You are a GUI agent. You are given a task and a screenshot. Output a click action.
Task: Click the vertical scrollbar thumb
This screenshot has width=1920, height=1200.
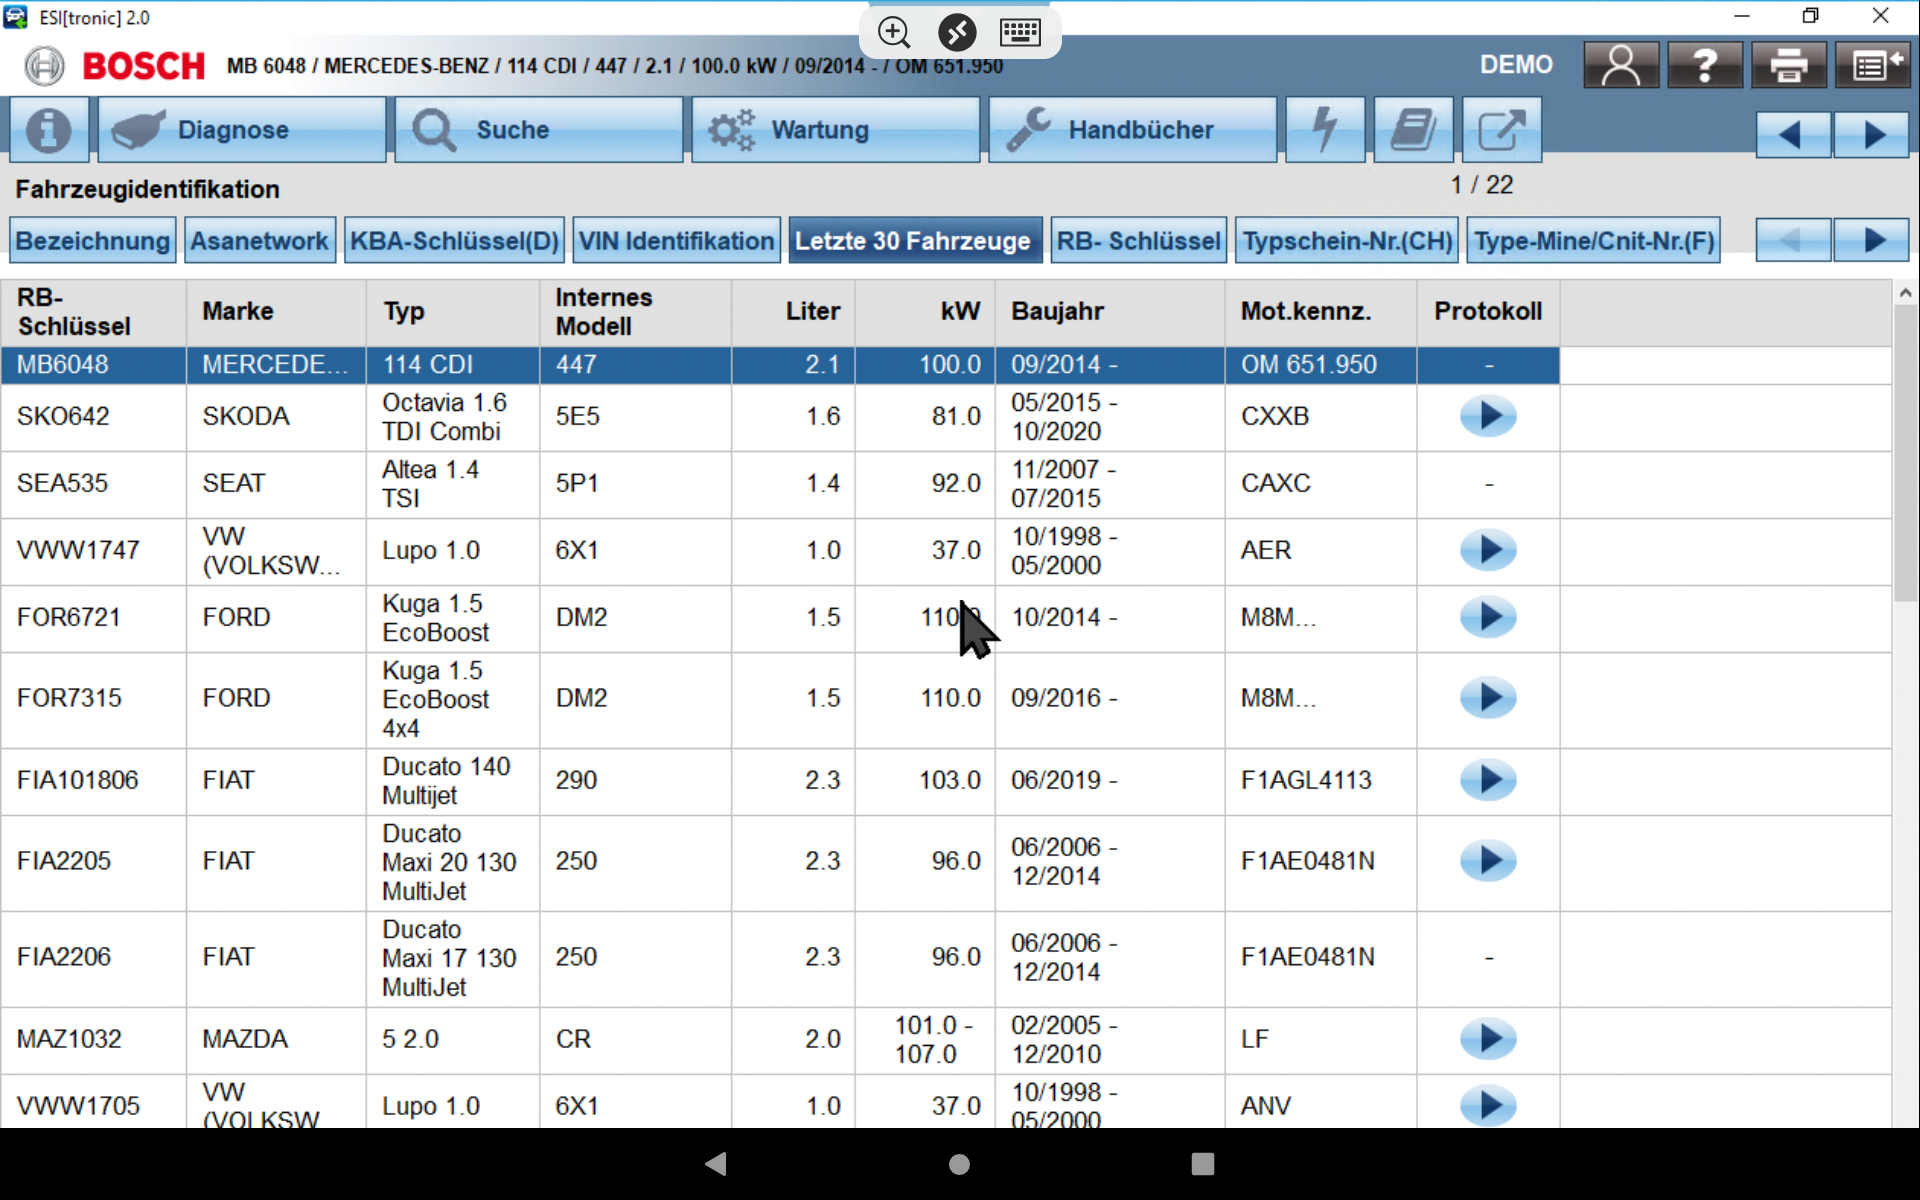pyautogui.click(x=1905, y=452)
